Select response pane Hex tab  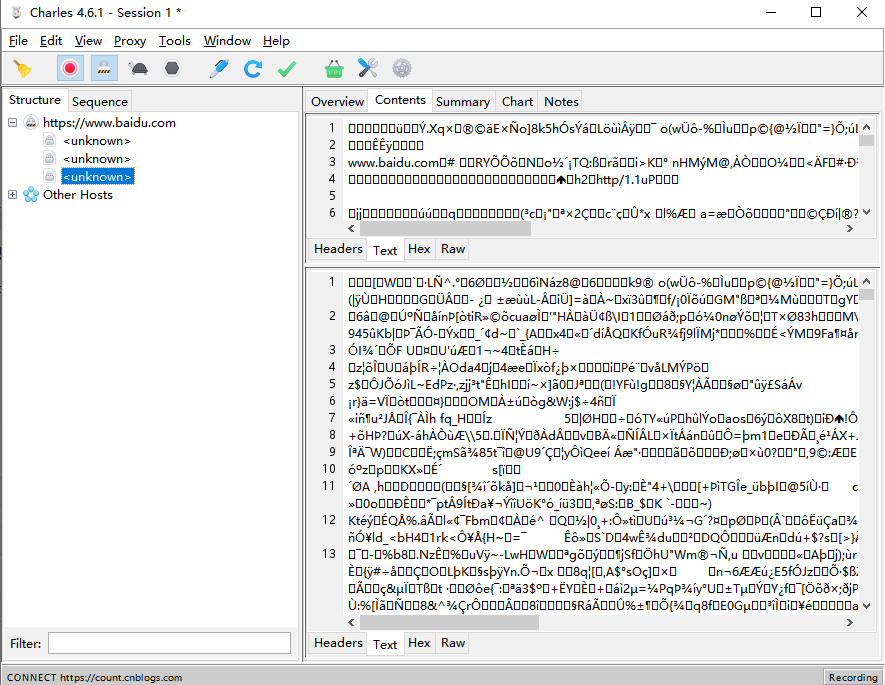[x=419, y=643]
